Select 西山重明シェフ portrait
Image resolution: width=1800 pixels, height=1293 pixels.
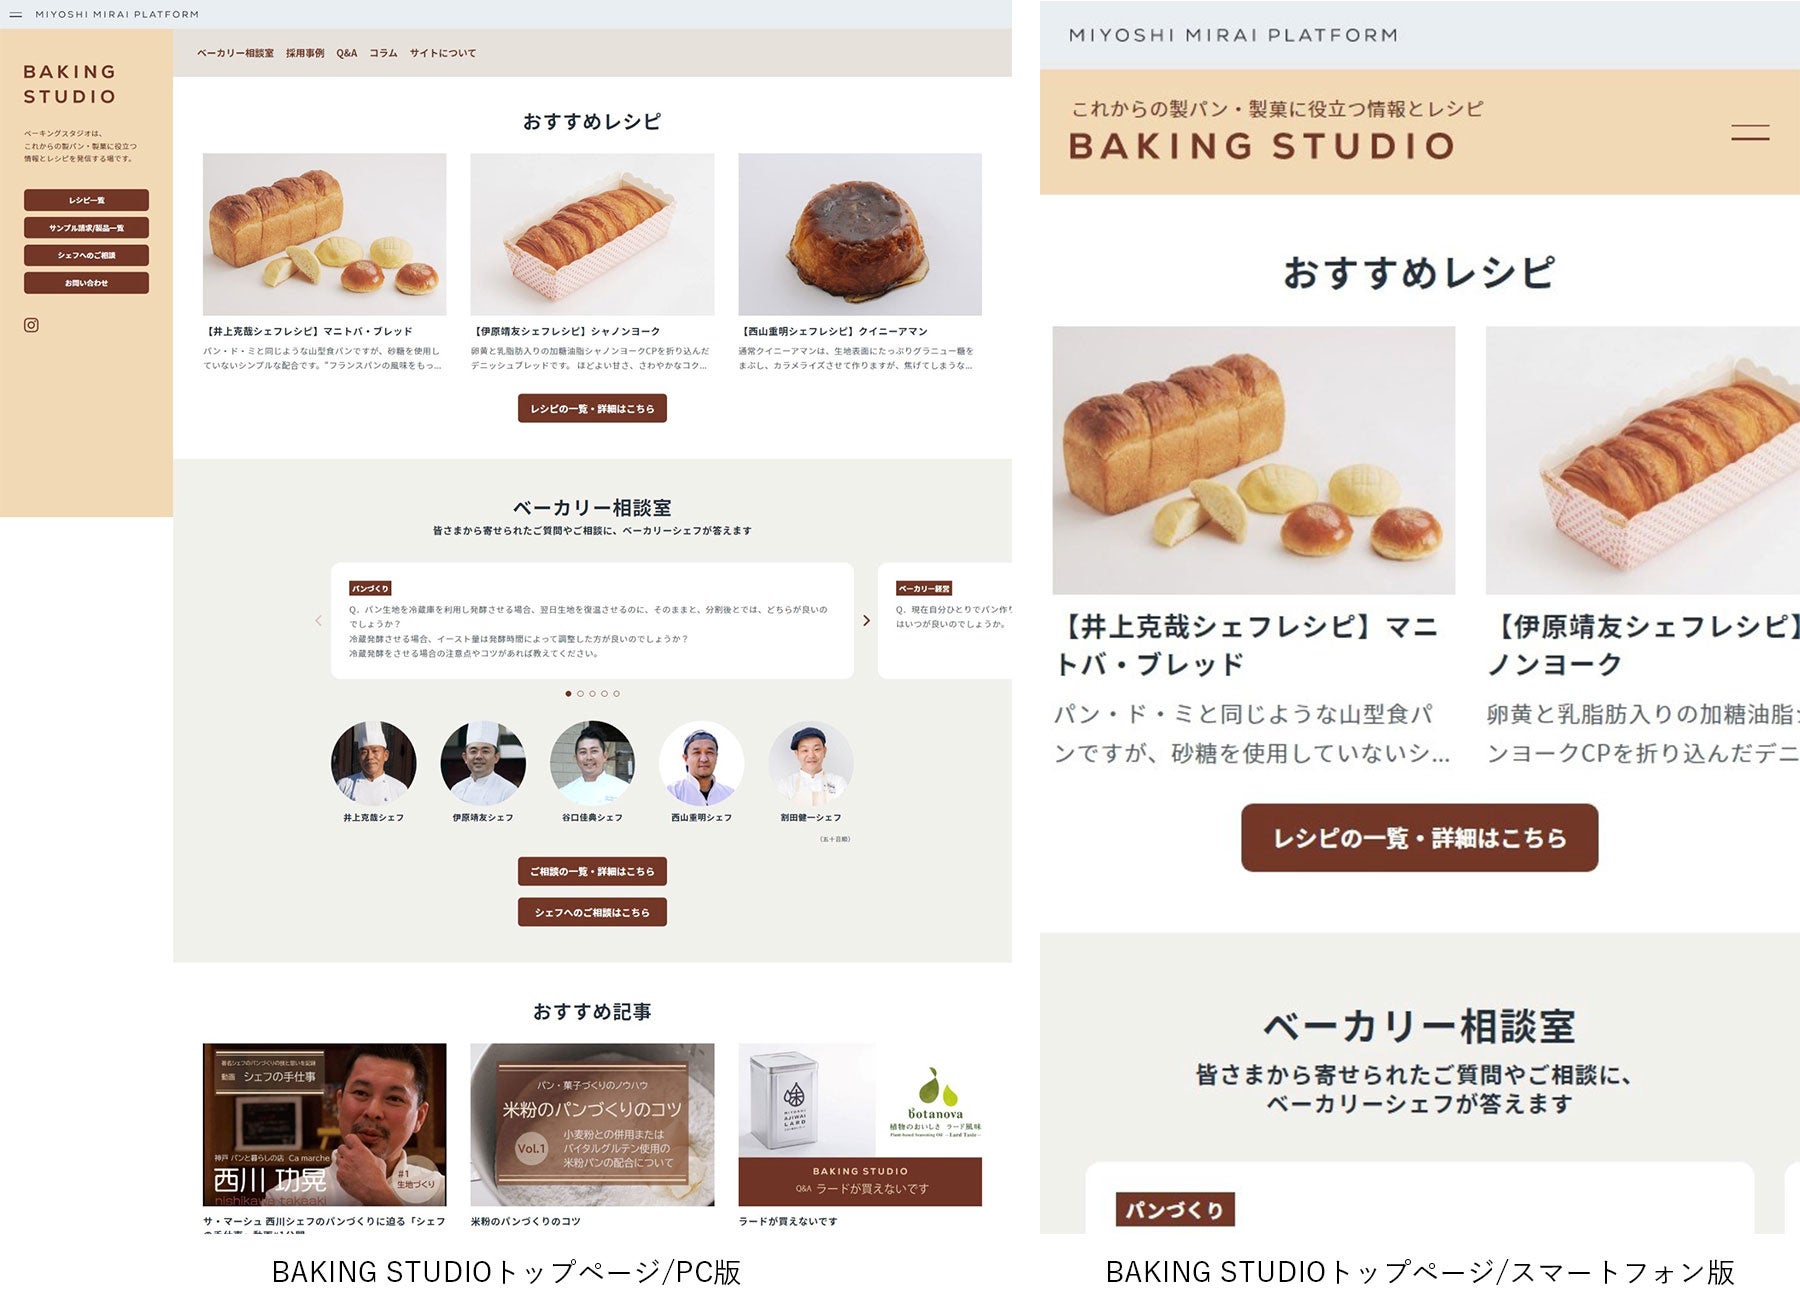(x=701, y=764)
